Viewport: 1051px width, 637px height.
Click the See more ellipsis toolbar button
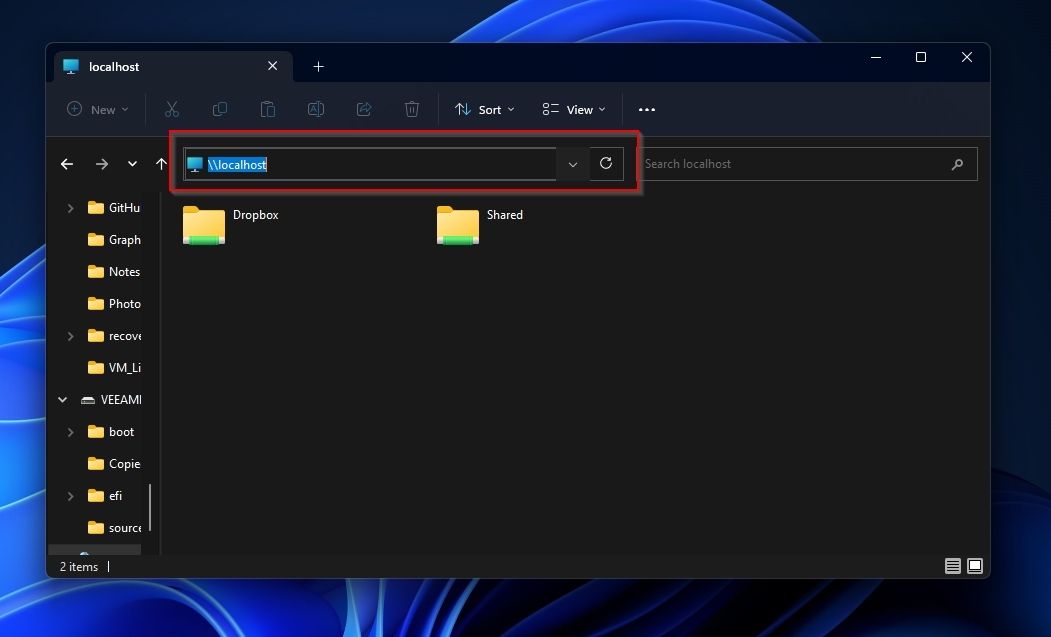point(646,109)
